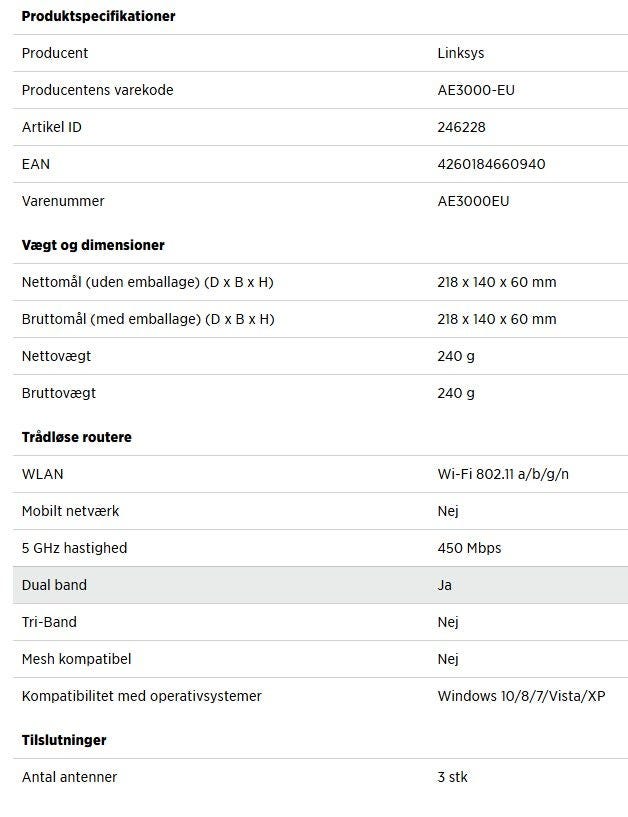Screen dimensions: 628x817
Task: Select the Nettomål dimensions row label
Action: click(x=147, y=282)
